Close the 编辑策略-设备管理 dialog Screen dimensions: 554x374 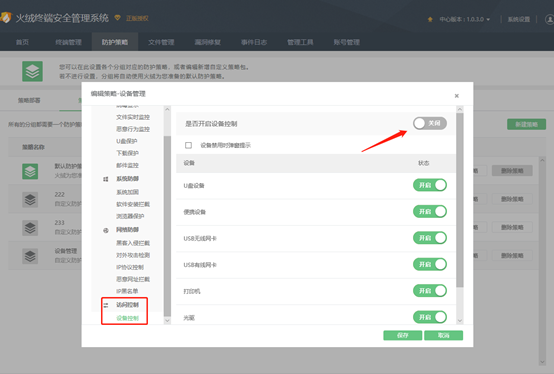point(456,96)
